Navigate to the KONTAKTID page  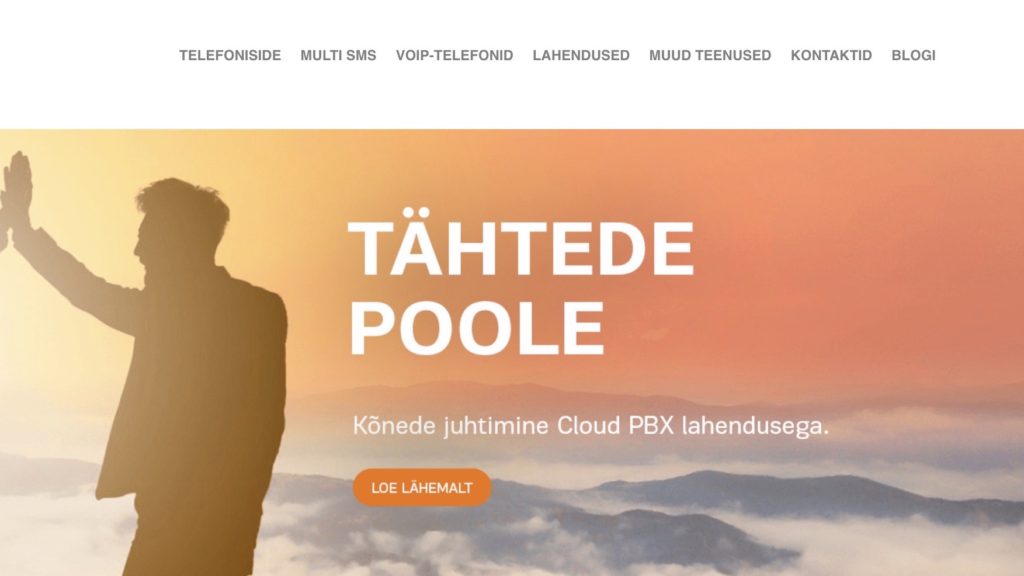point(831,56)
